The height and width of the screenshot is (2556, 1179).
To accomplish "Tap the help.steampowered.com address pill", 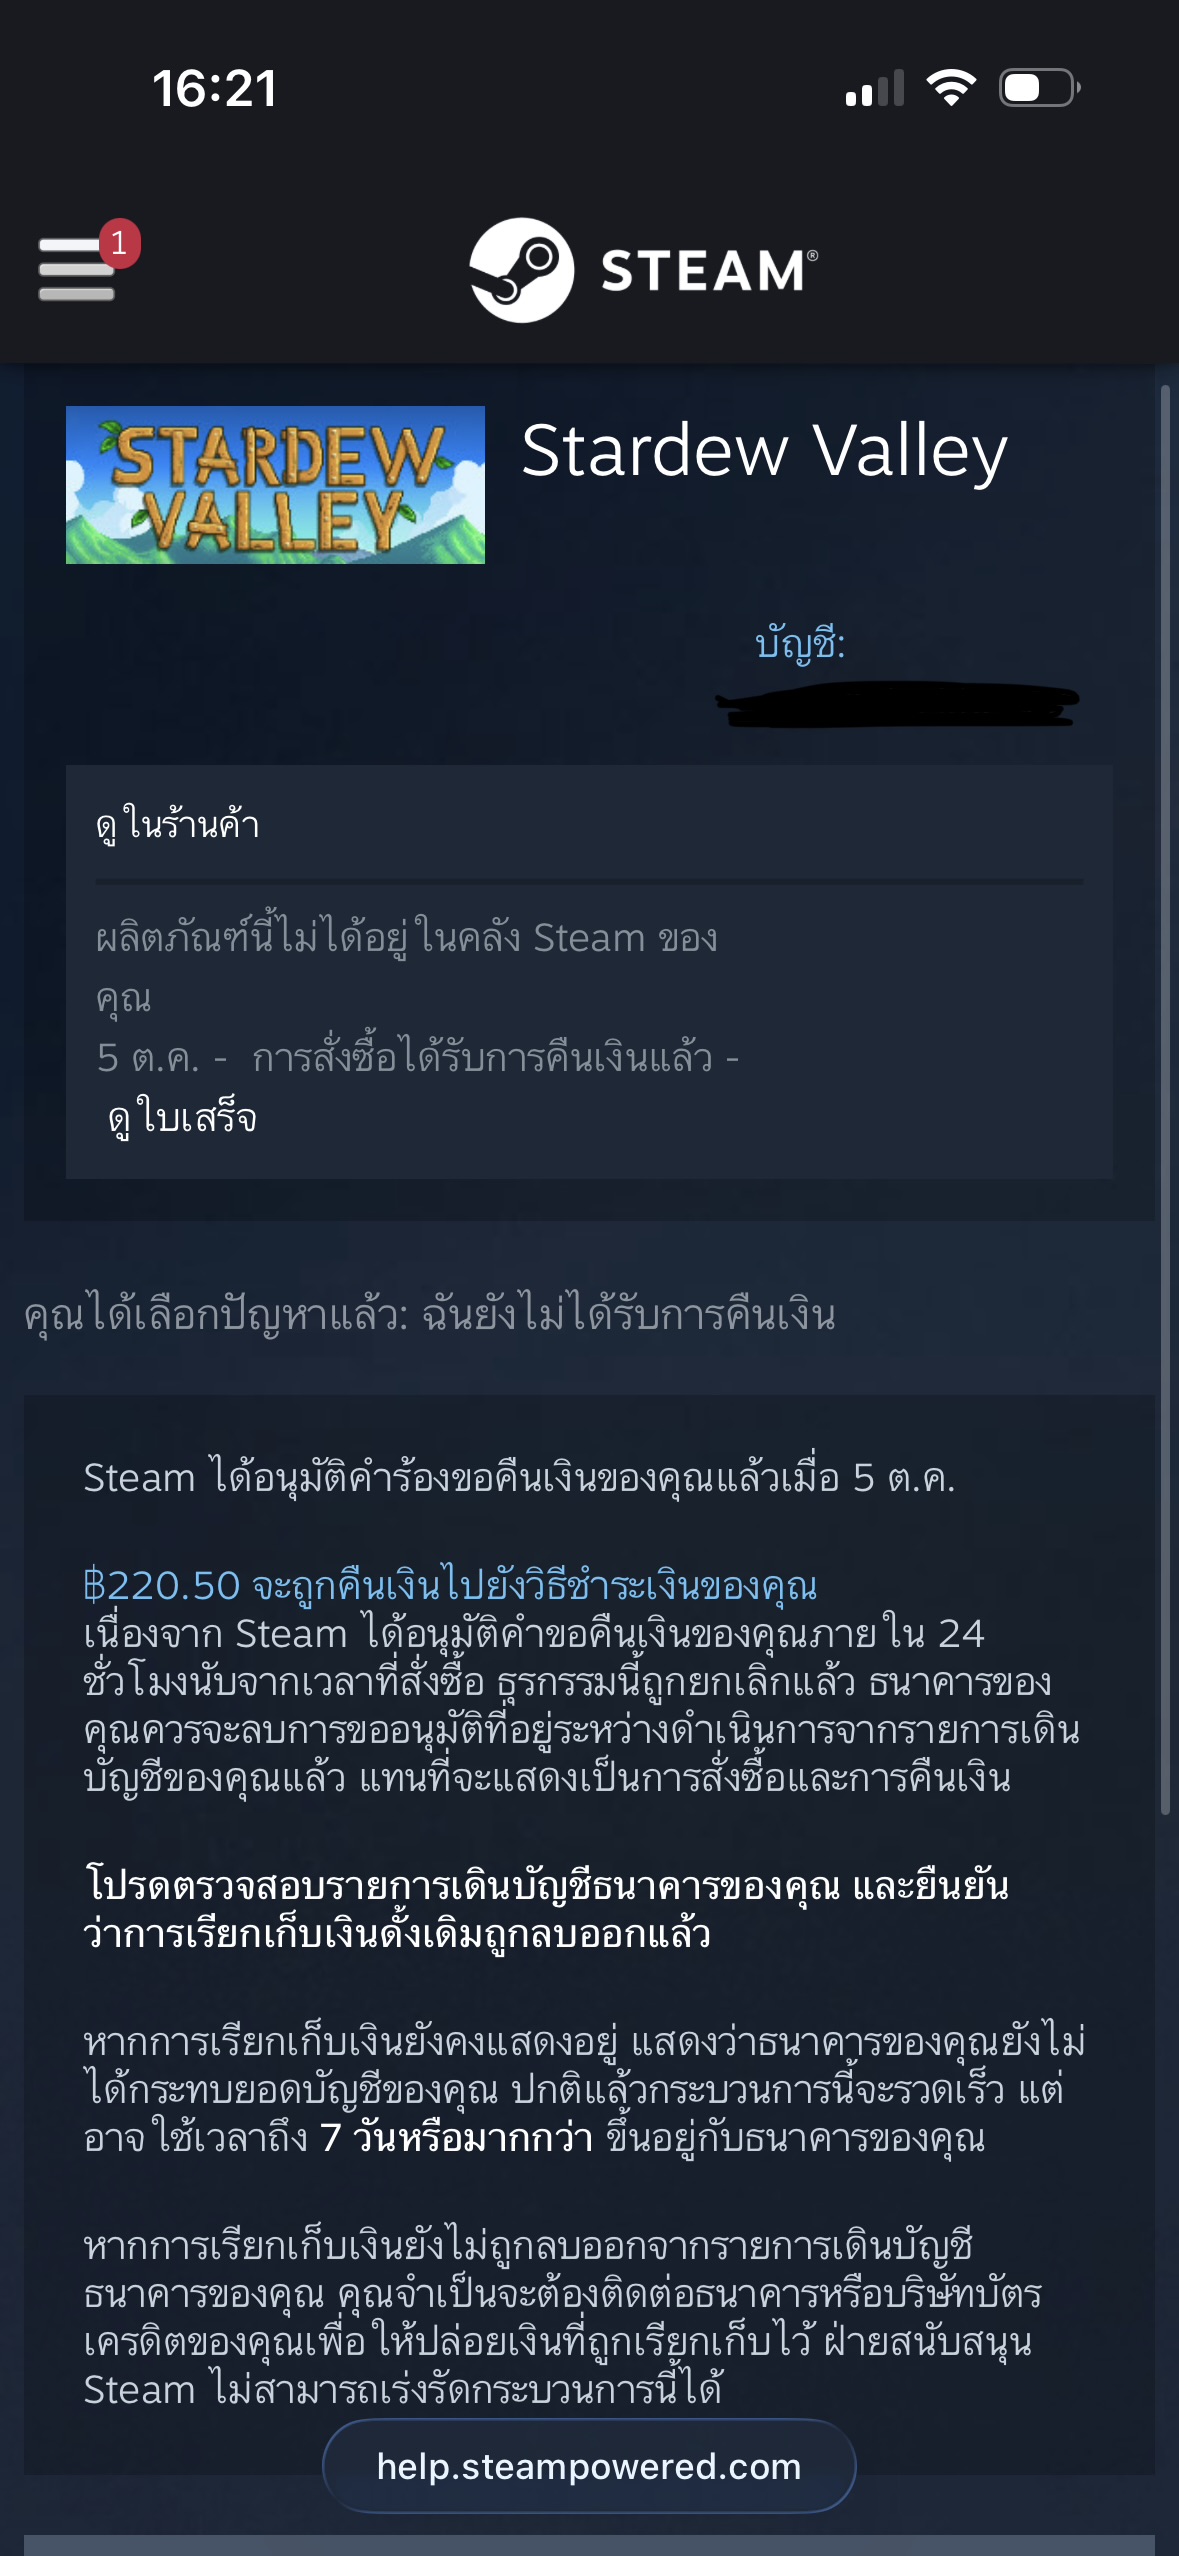I will point(589,2466).
